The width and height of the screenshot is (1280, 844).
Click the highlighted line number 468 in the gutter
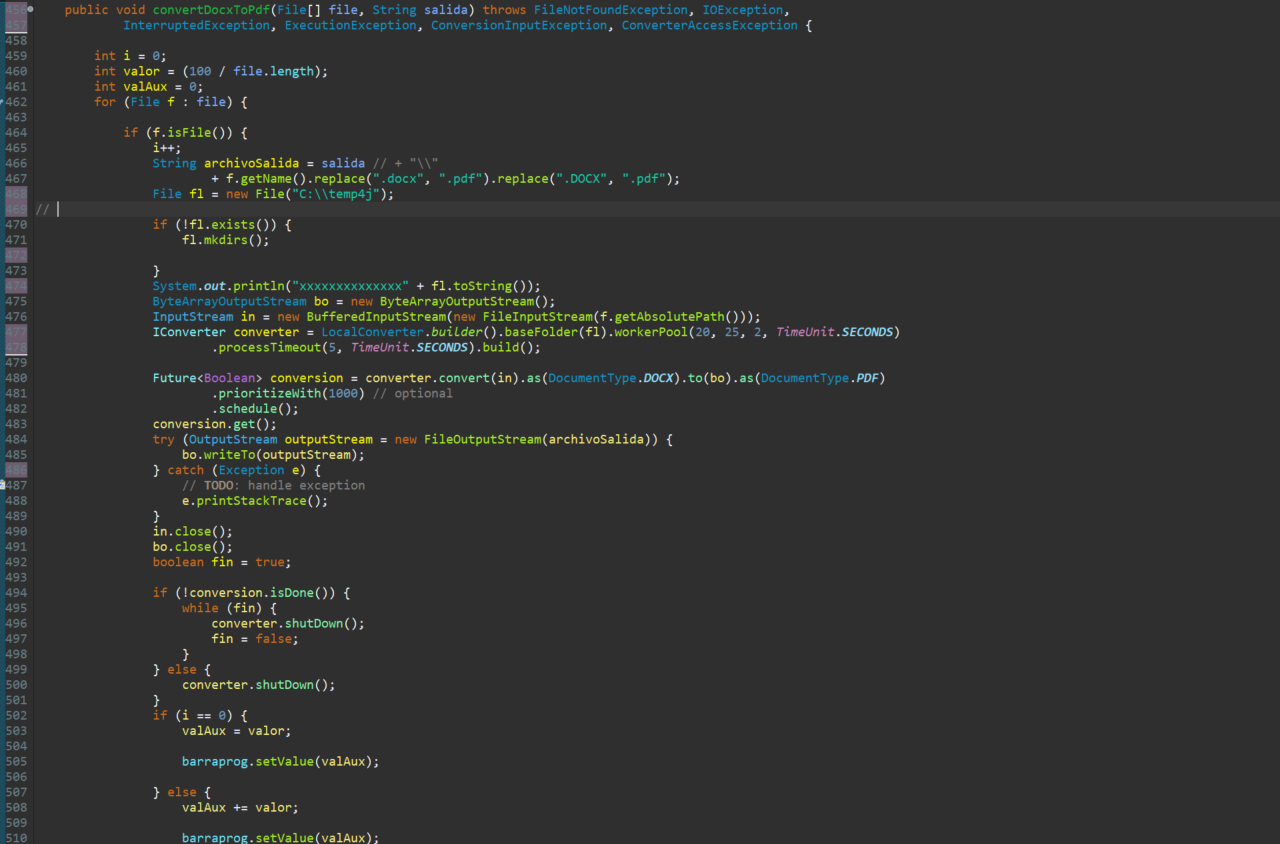click(15, 193)
